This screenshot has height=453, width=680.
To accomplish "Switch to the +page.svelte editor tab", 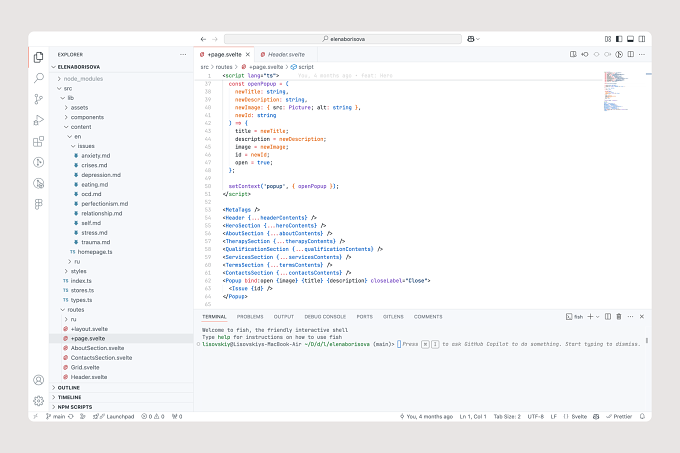I will (224, 55).
